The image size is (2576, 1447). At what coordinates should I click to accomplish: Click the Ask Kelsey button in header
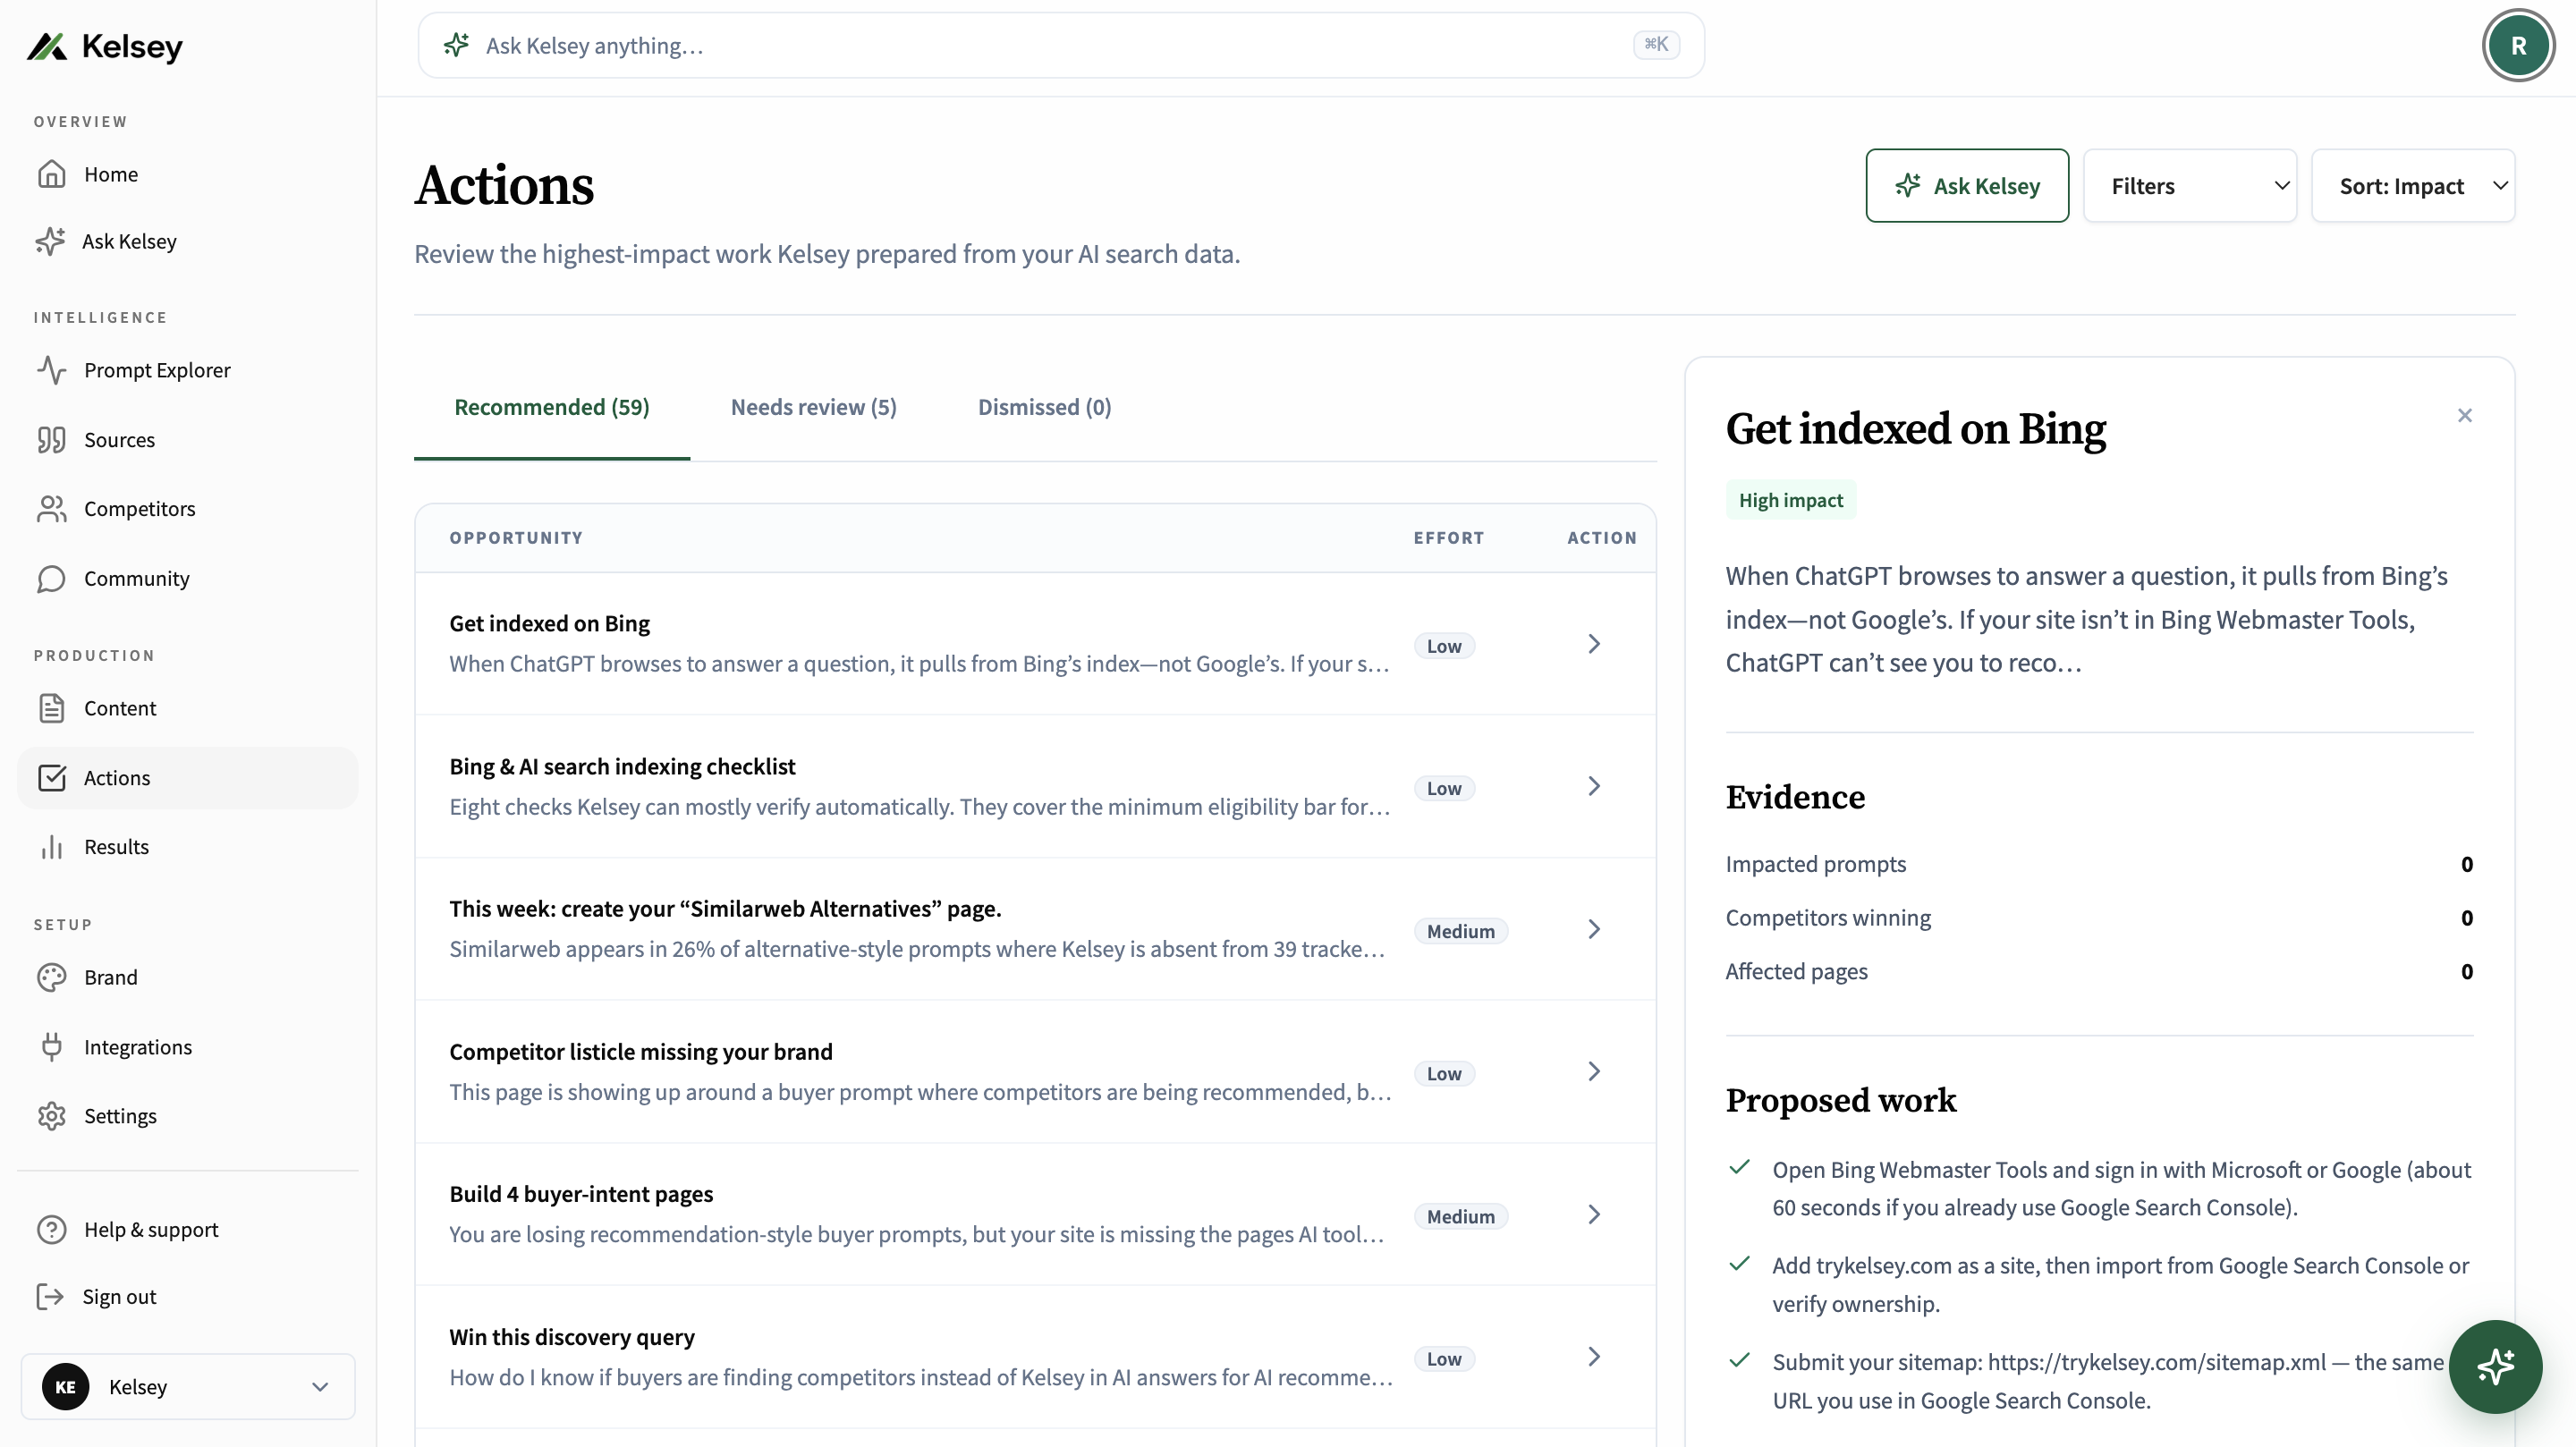1967,186
